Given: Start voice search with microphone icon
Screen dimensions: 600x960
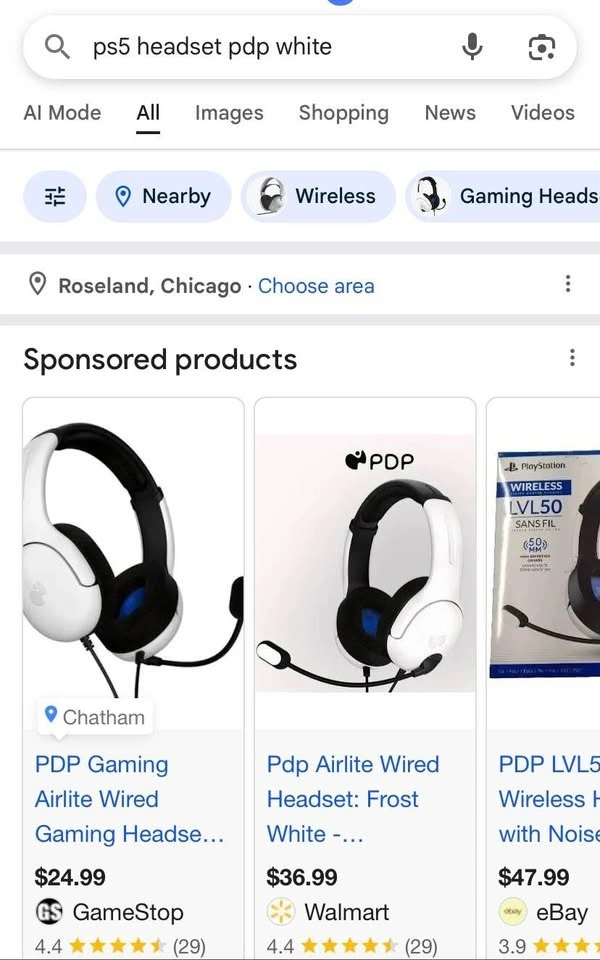Looking at the screenshot, I should 472,47.
